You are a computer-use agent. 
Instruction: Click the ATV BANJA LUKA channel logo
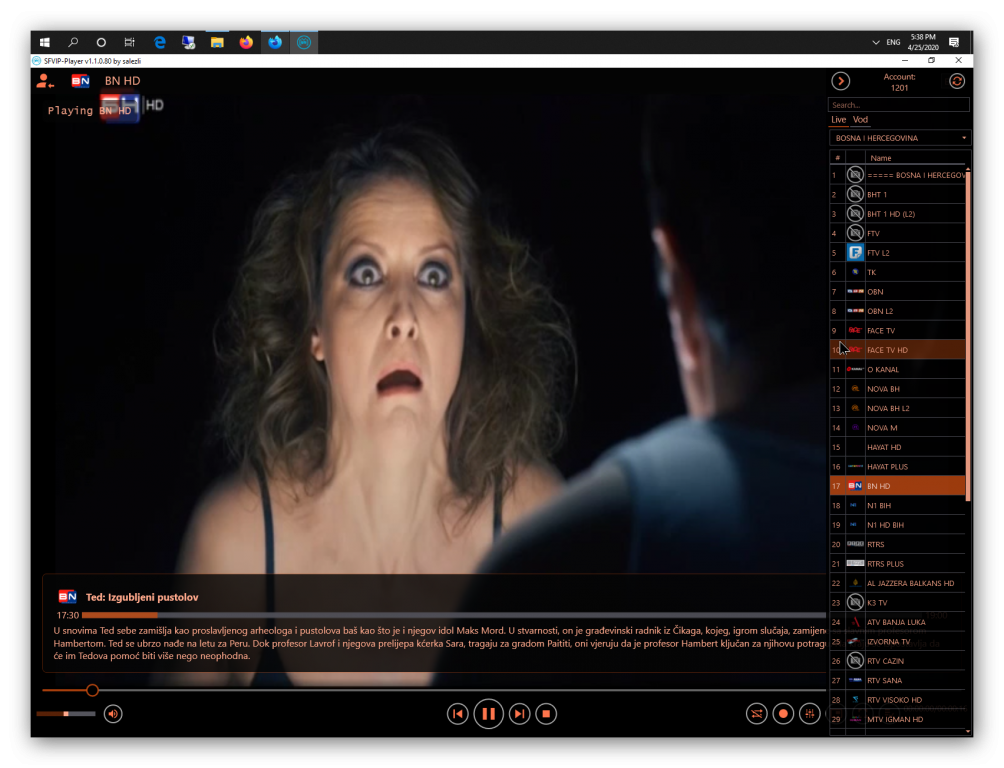click(855, 622)
